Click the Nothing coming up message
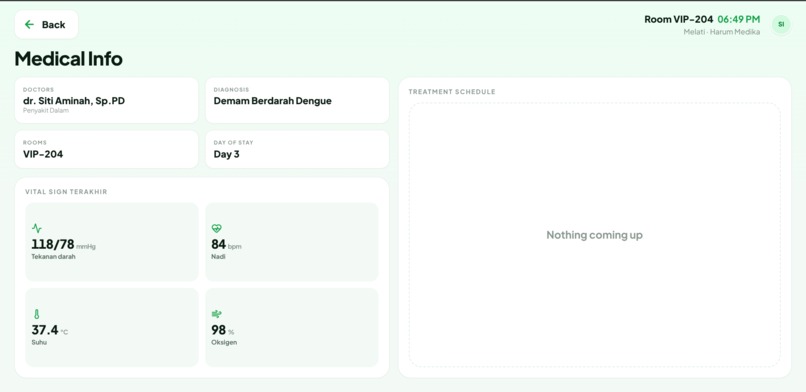 tap(594, 235)
